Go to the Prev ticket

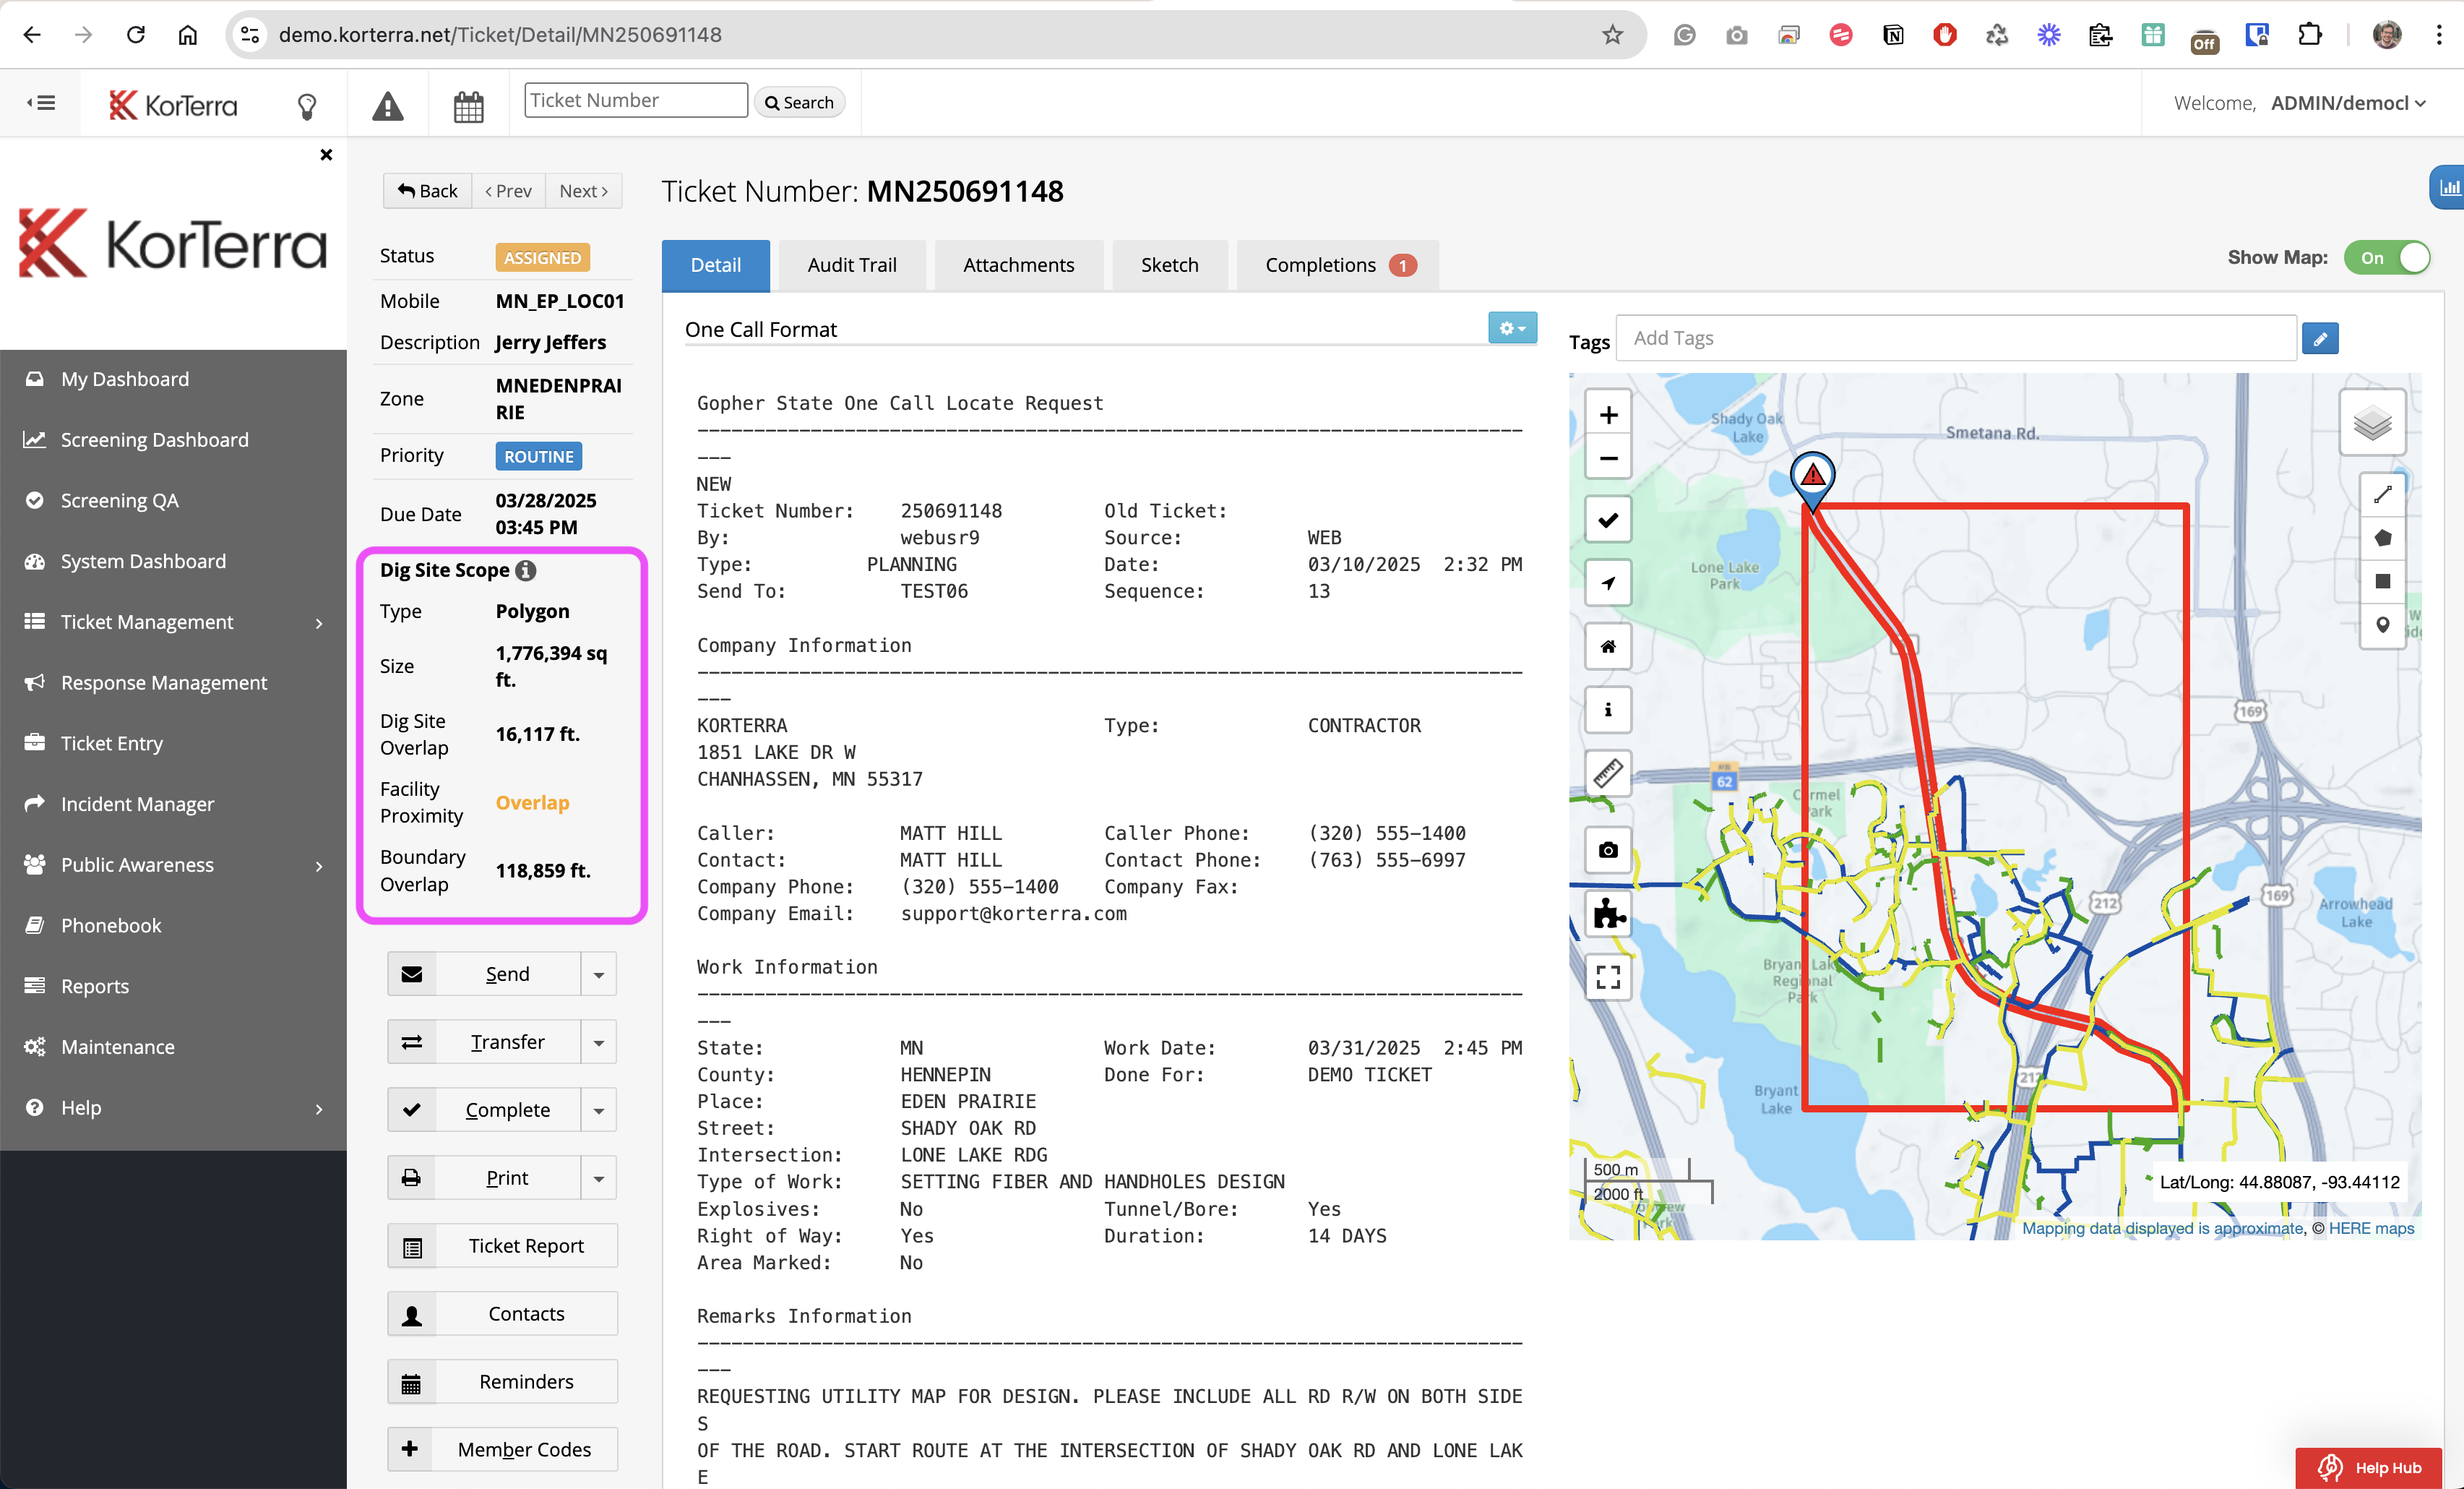[x=508, y=191]
